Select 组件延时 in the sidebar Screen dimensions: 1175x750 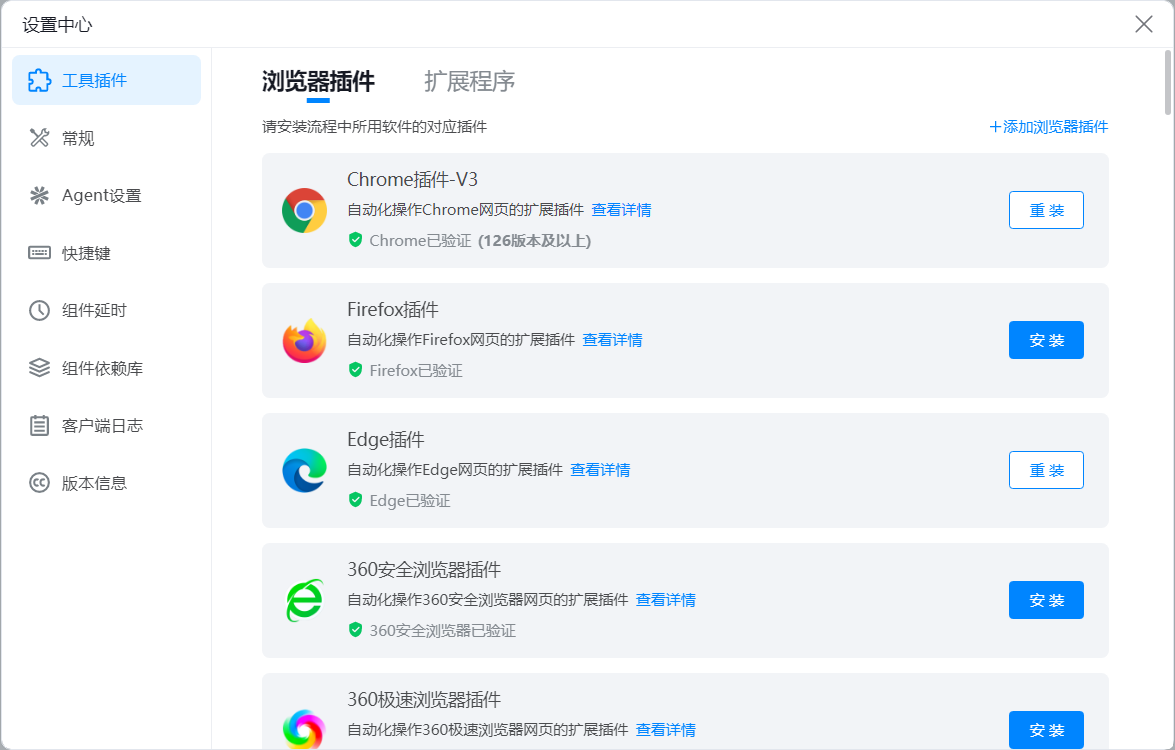106,310
